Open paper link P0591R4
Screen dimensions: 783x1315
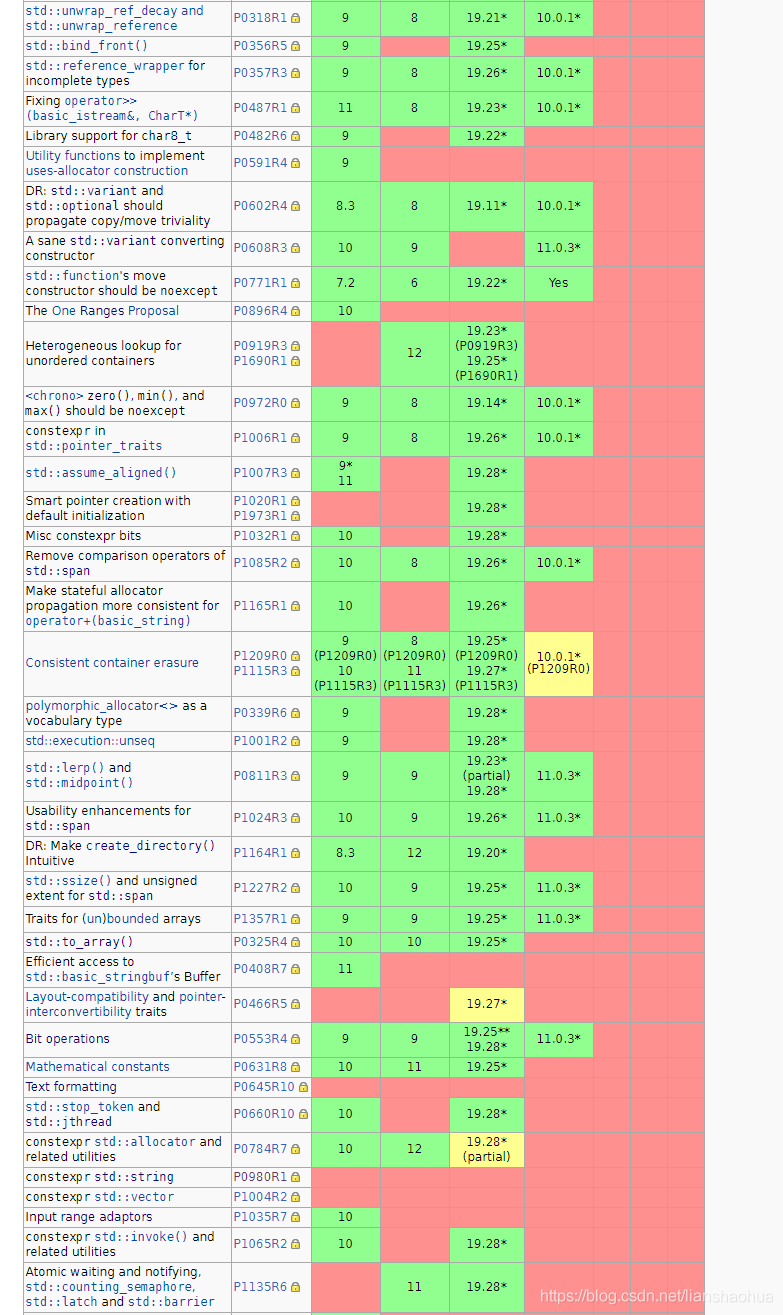pyautogui.click(x=260, y=163)
